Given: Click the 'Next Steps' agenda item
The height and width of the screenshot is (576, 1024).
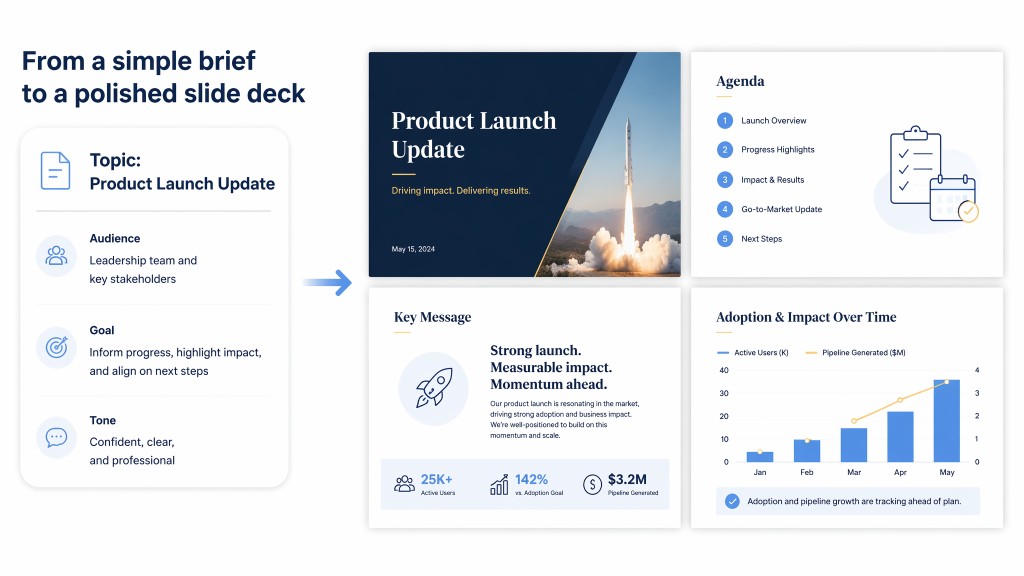Looking at the screenshot, I should coord(761,238).
